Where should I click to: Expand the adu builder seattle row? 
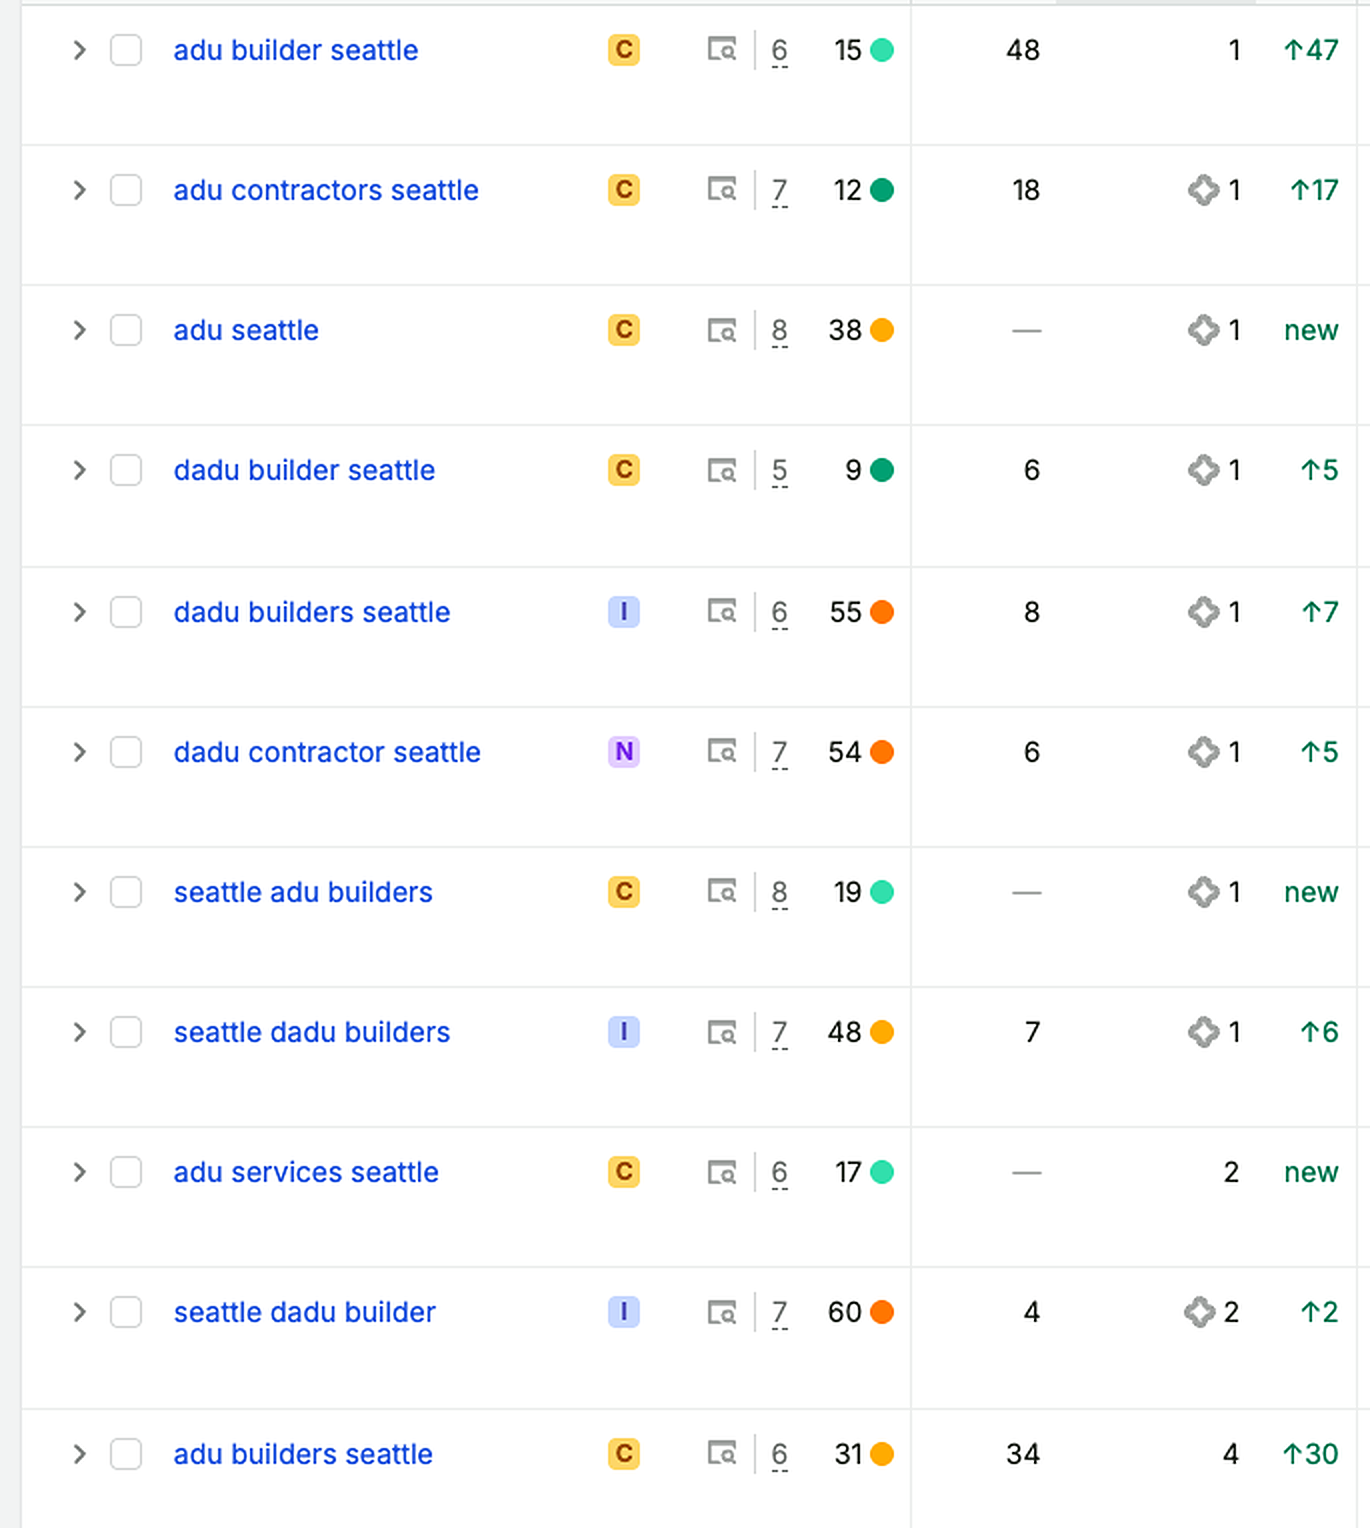pos(80,50)
